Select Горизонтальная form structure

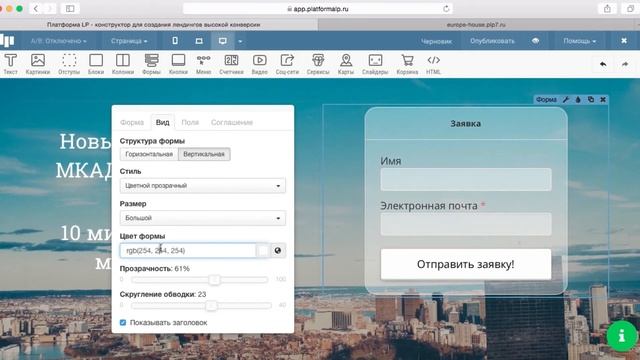[x=149, y=154]
